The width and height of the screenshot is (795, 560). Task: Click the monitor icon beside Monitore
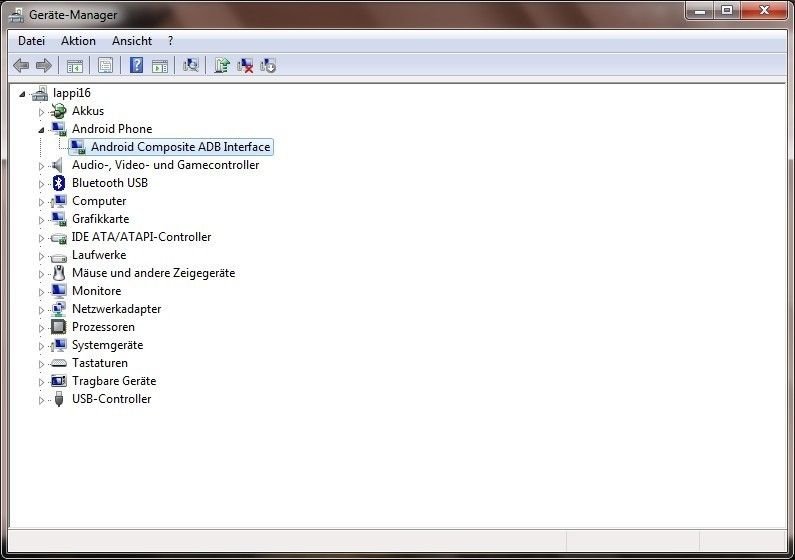59,291
